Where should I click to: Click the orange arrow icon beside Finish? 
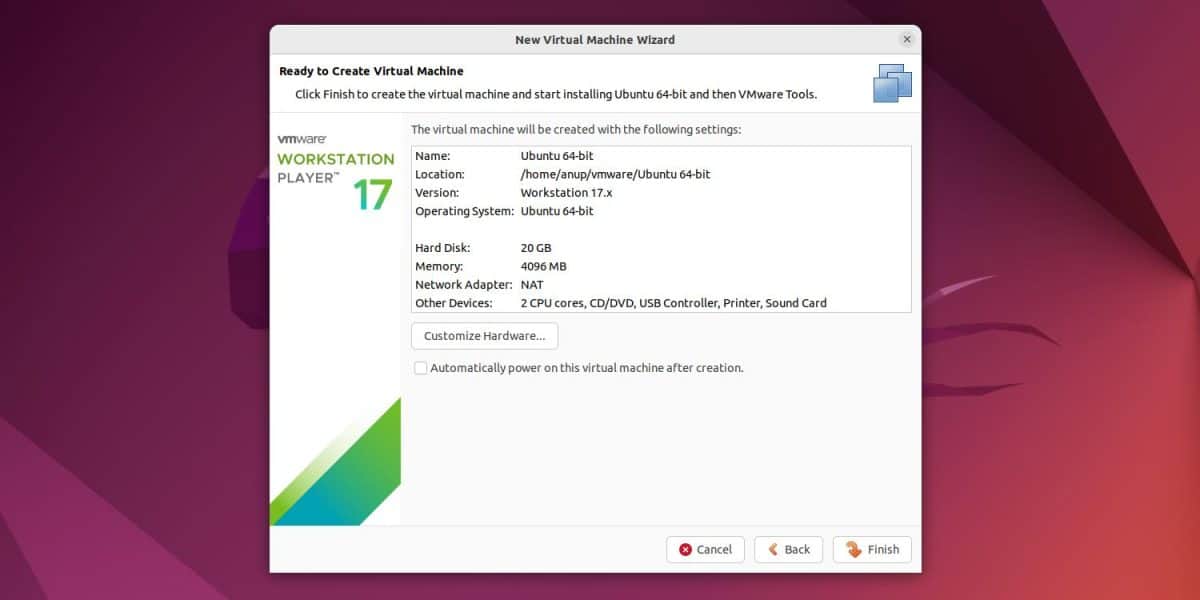tap(852, 549)
